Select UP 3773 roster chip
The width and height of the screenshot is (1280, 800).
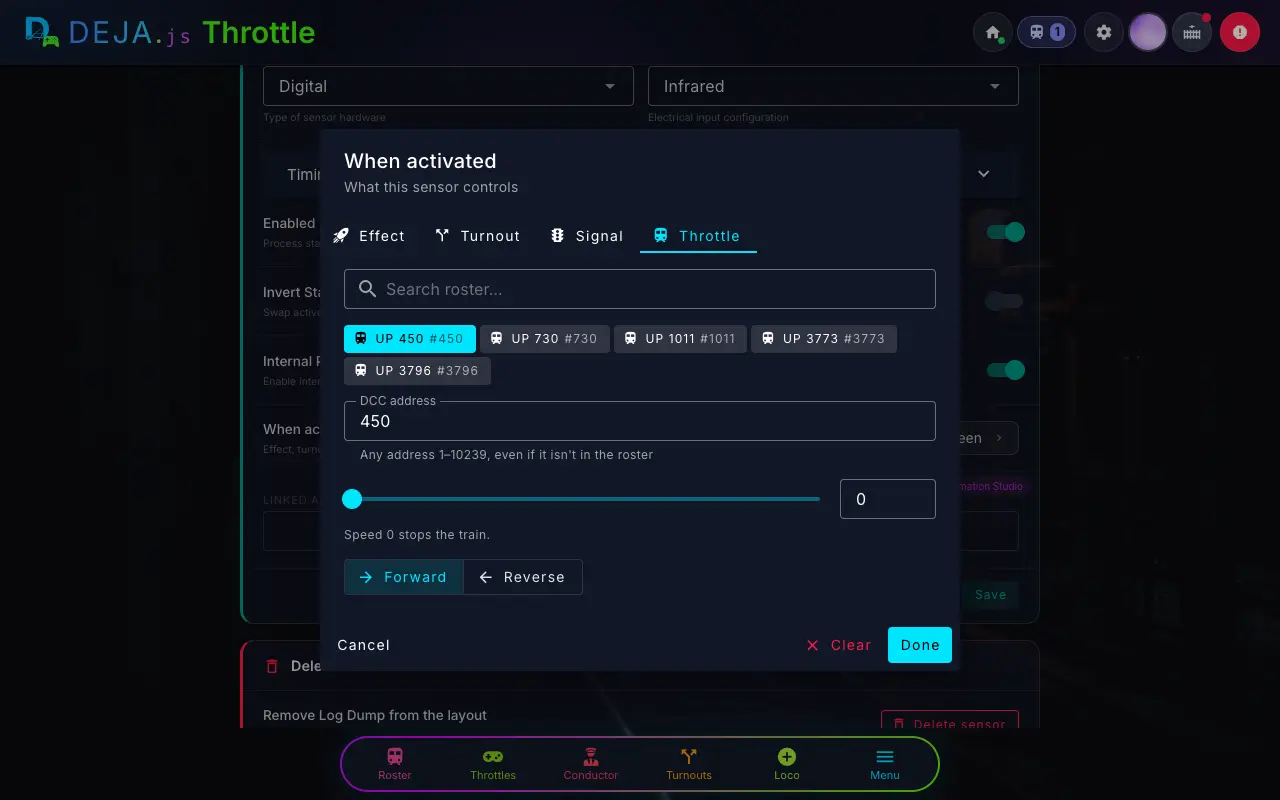(x=824, y=339)
